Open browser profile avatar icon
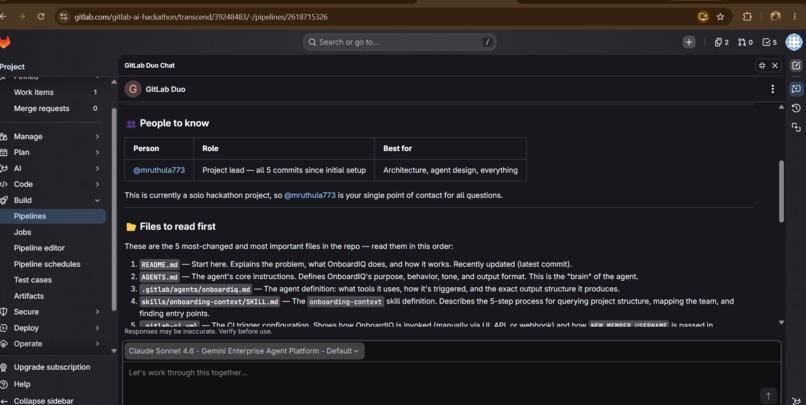Viewport: 806px width, 405px height. (x=775, y=17)
